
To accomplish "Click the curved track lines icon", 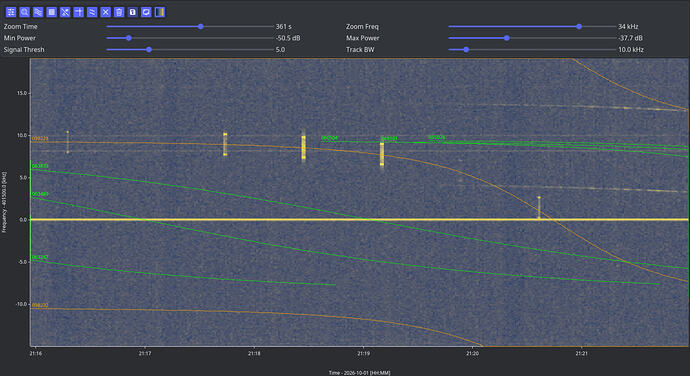I will [92, 12].
